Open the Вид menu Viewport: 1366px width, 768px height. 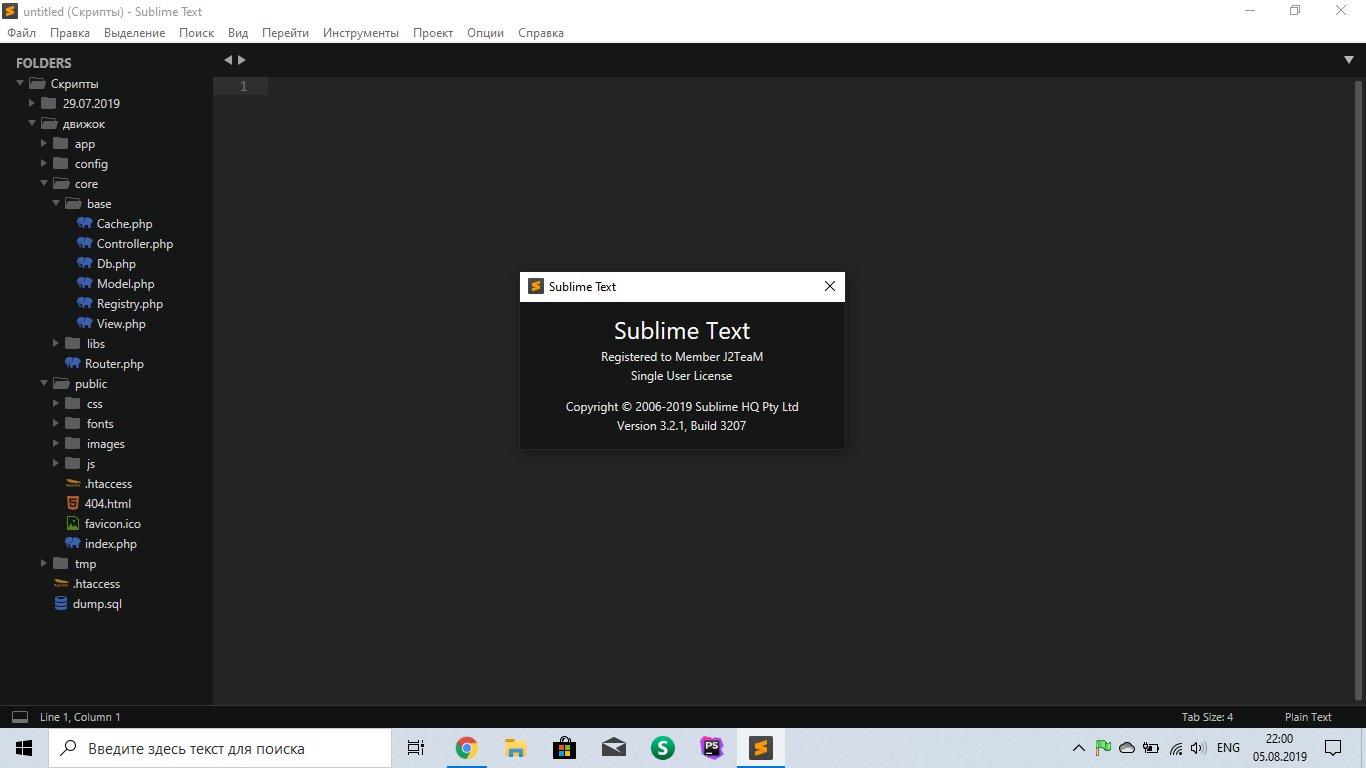pyautogui.click(x=238, y=33)
